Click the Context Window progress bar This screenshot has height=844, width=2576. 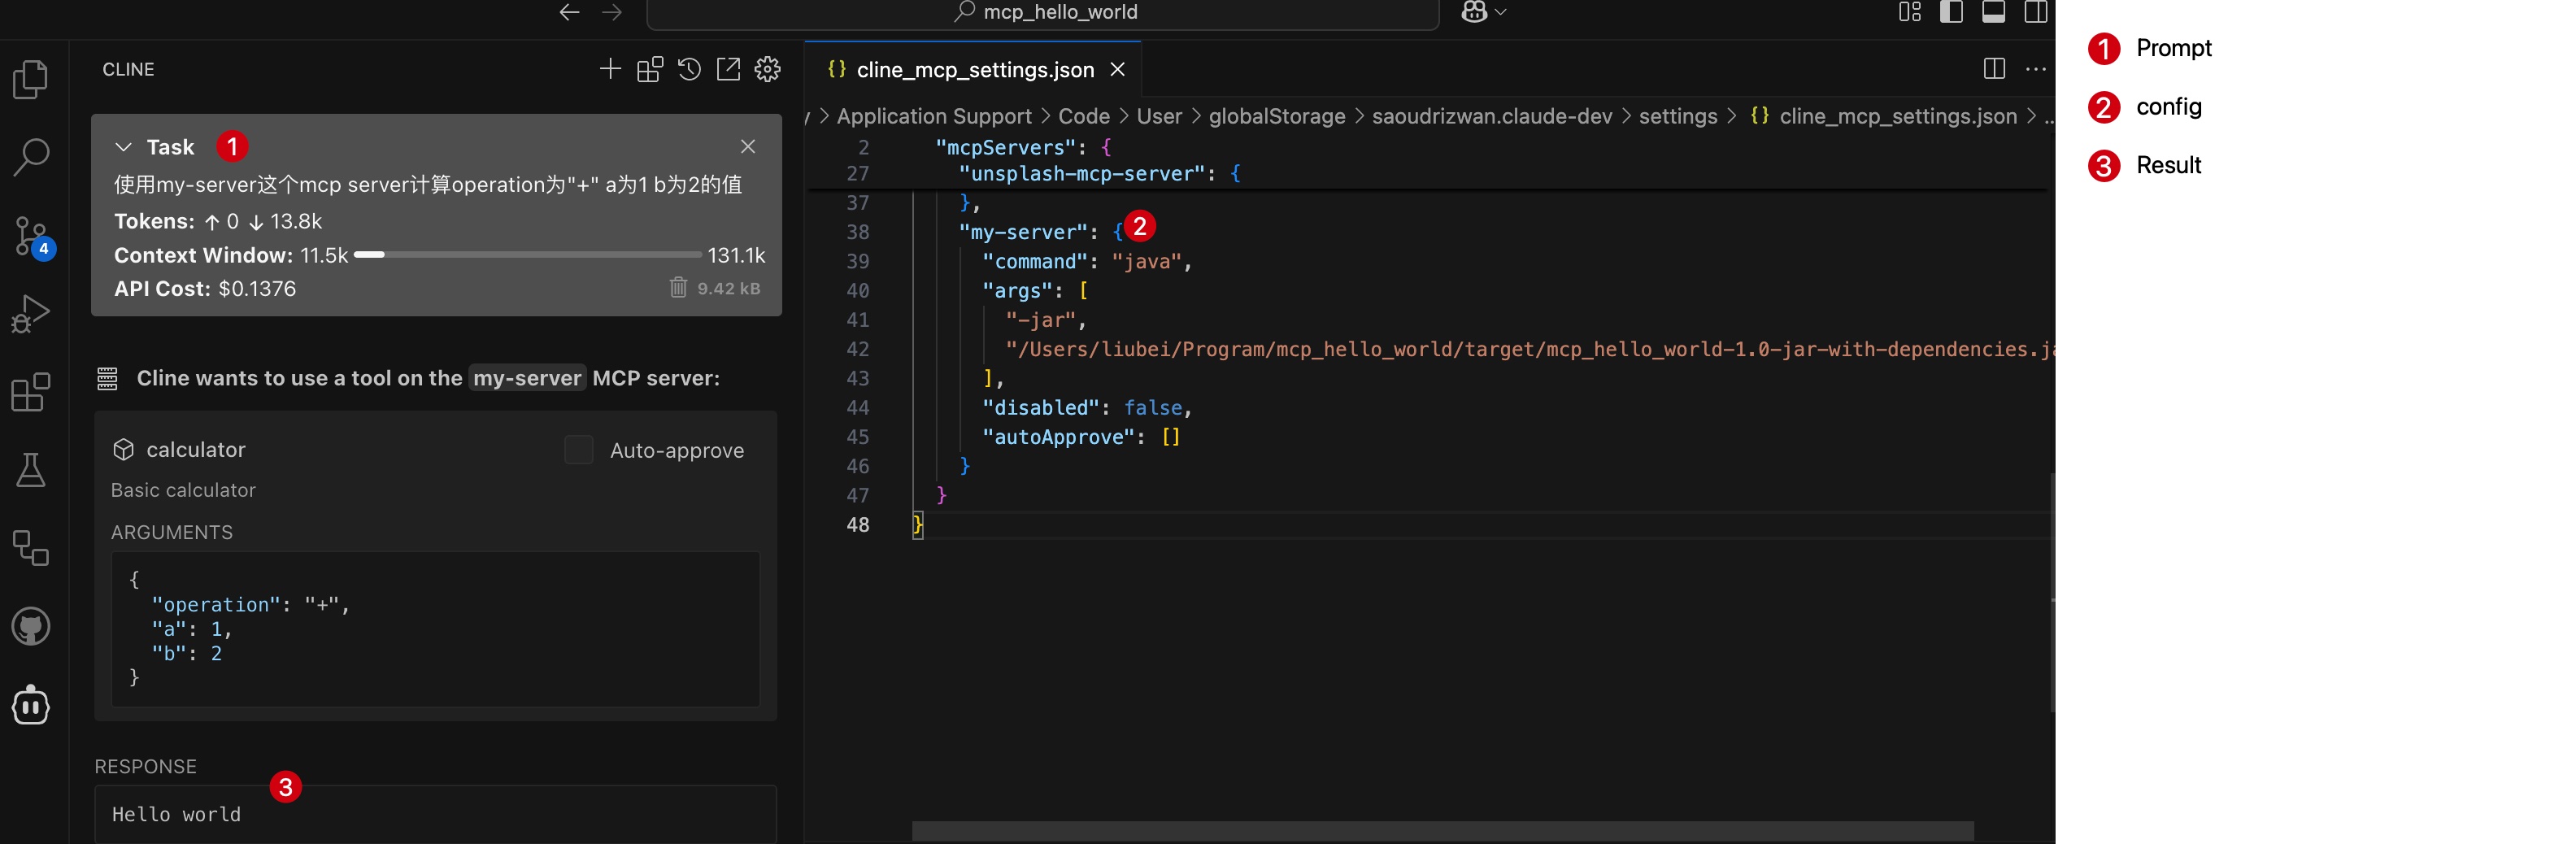click(x=528, y=255)
